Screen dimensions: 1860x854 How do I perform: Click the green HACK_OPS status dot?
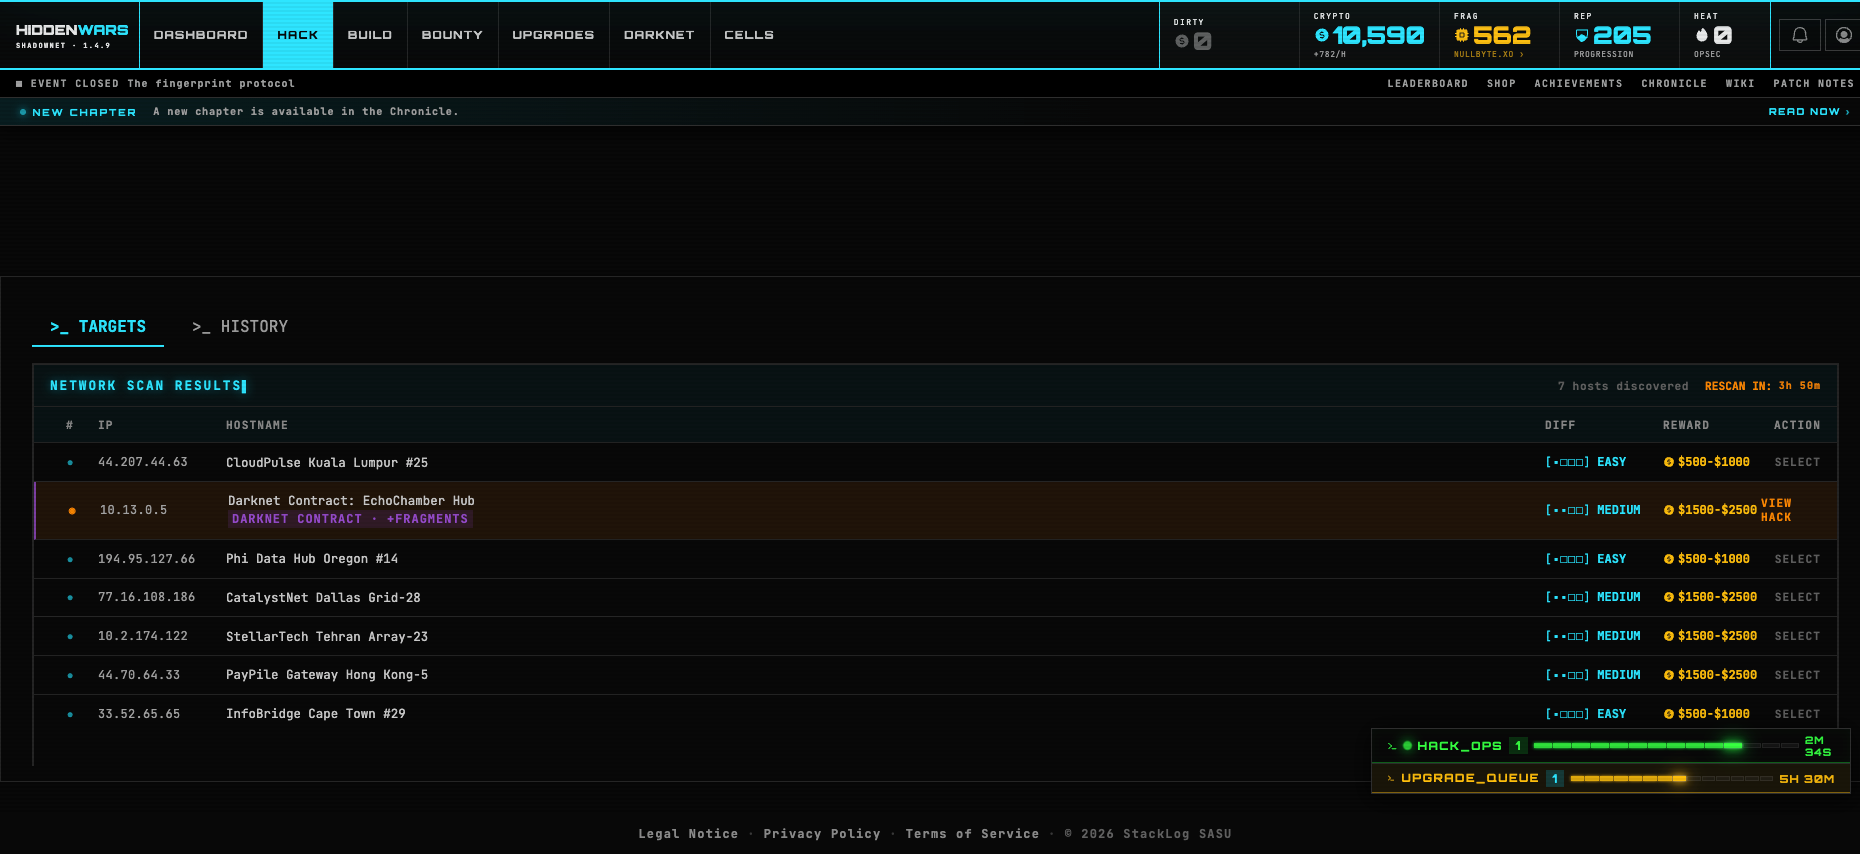pyautogui.click(x=1407, y=746)
